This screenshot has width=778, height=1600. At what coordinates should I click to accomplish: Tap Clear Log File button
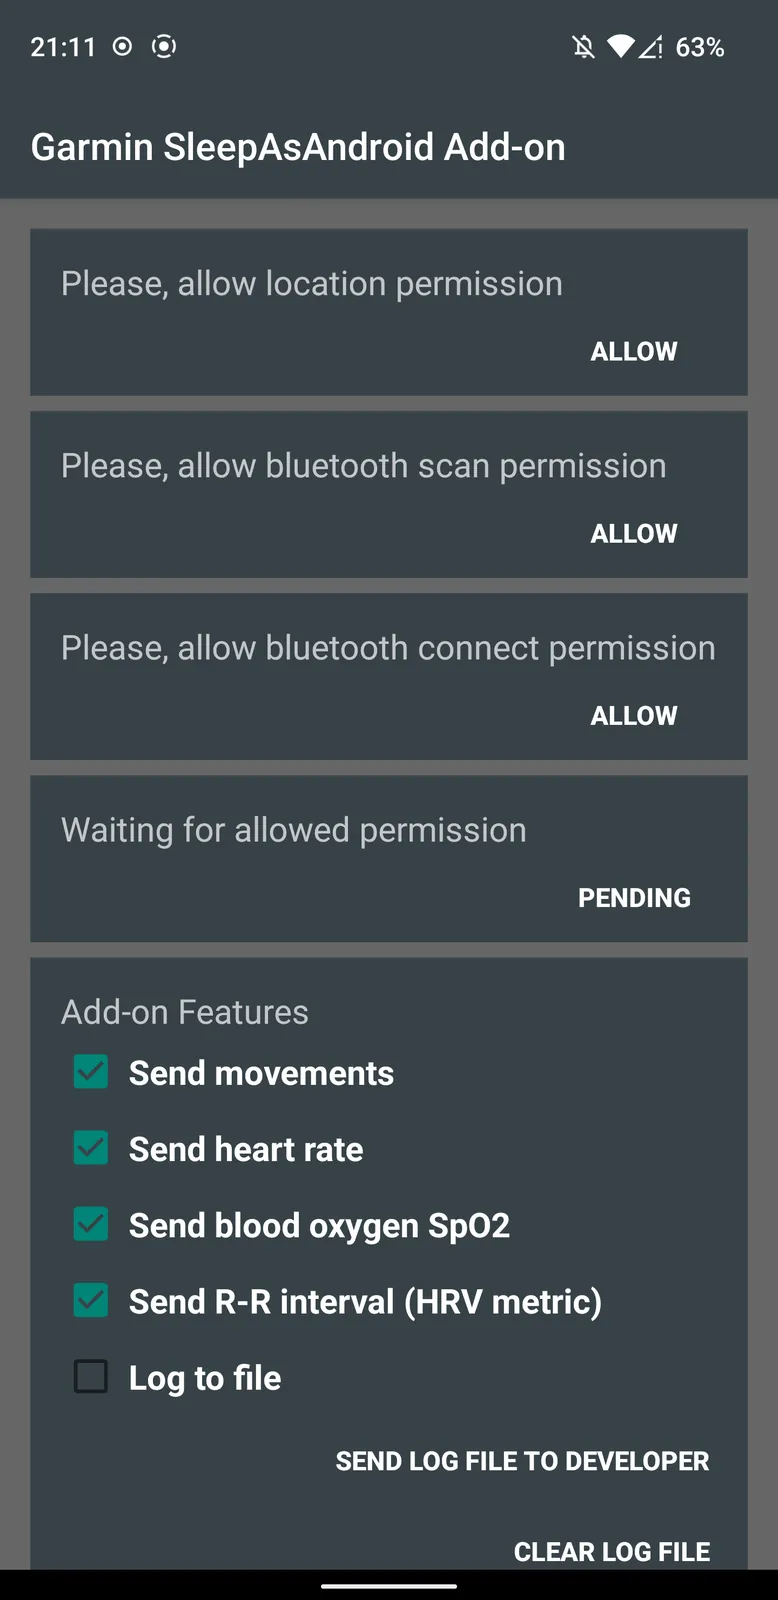coord(612,1551)
